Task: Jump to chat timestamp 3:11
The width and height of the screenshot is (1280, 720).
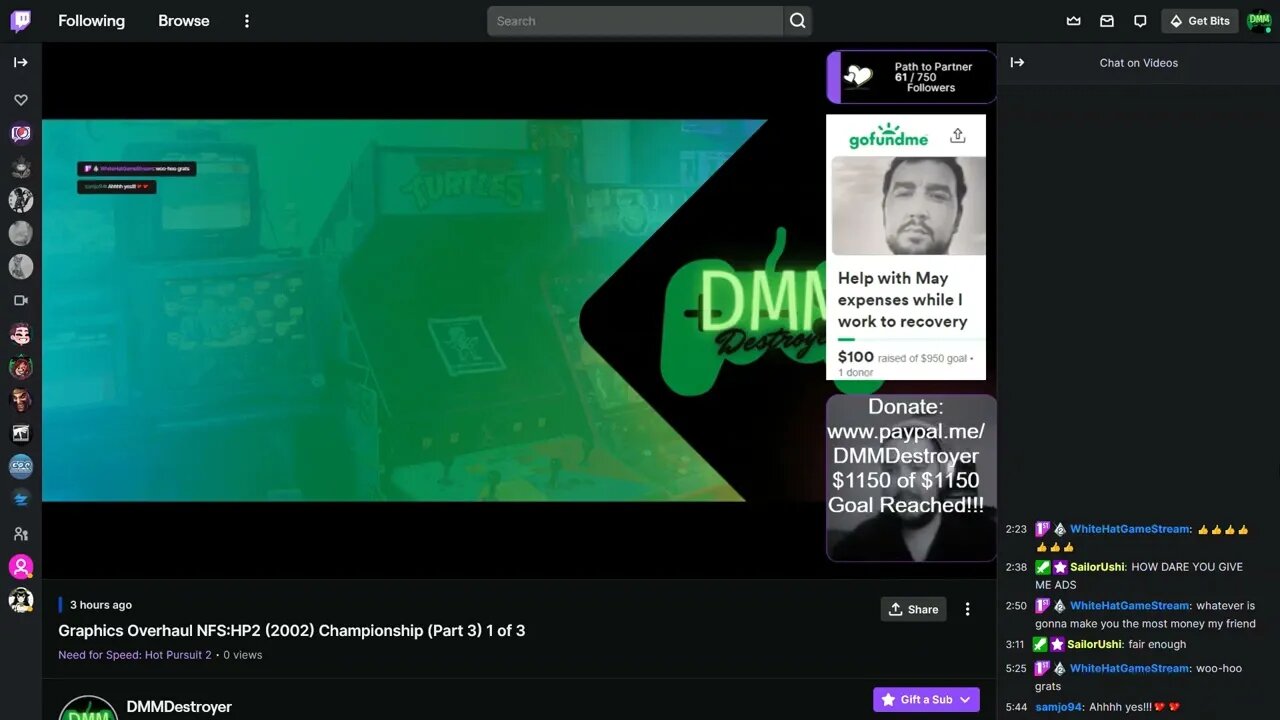Action: [x=1016, y=645]
